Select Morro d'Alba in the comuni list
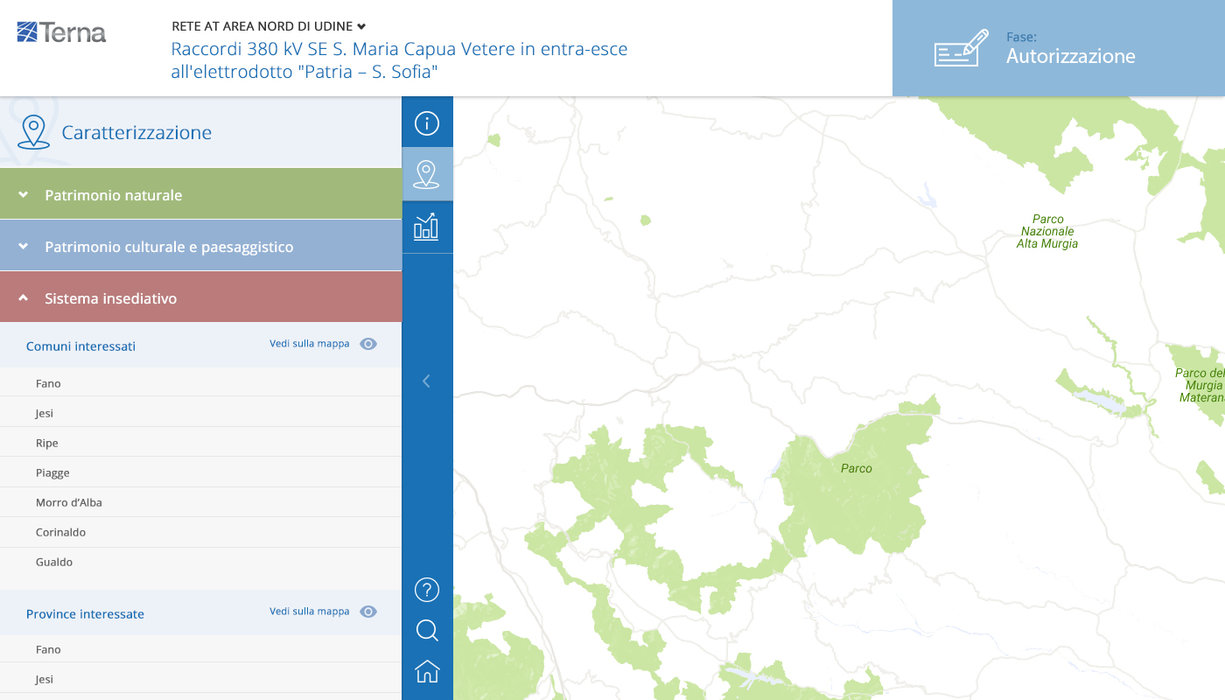This screenshot has height=700, width=1225. (69, 503)
